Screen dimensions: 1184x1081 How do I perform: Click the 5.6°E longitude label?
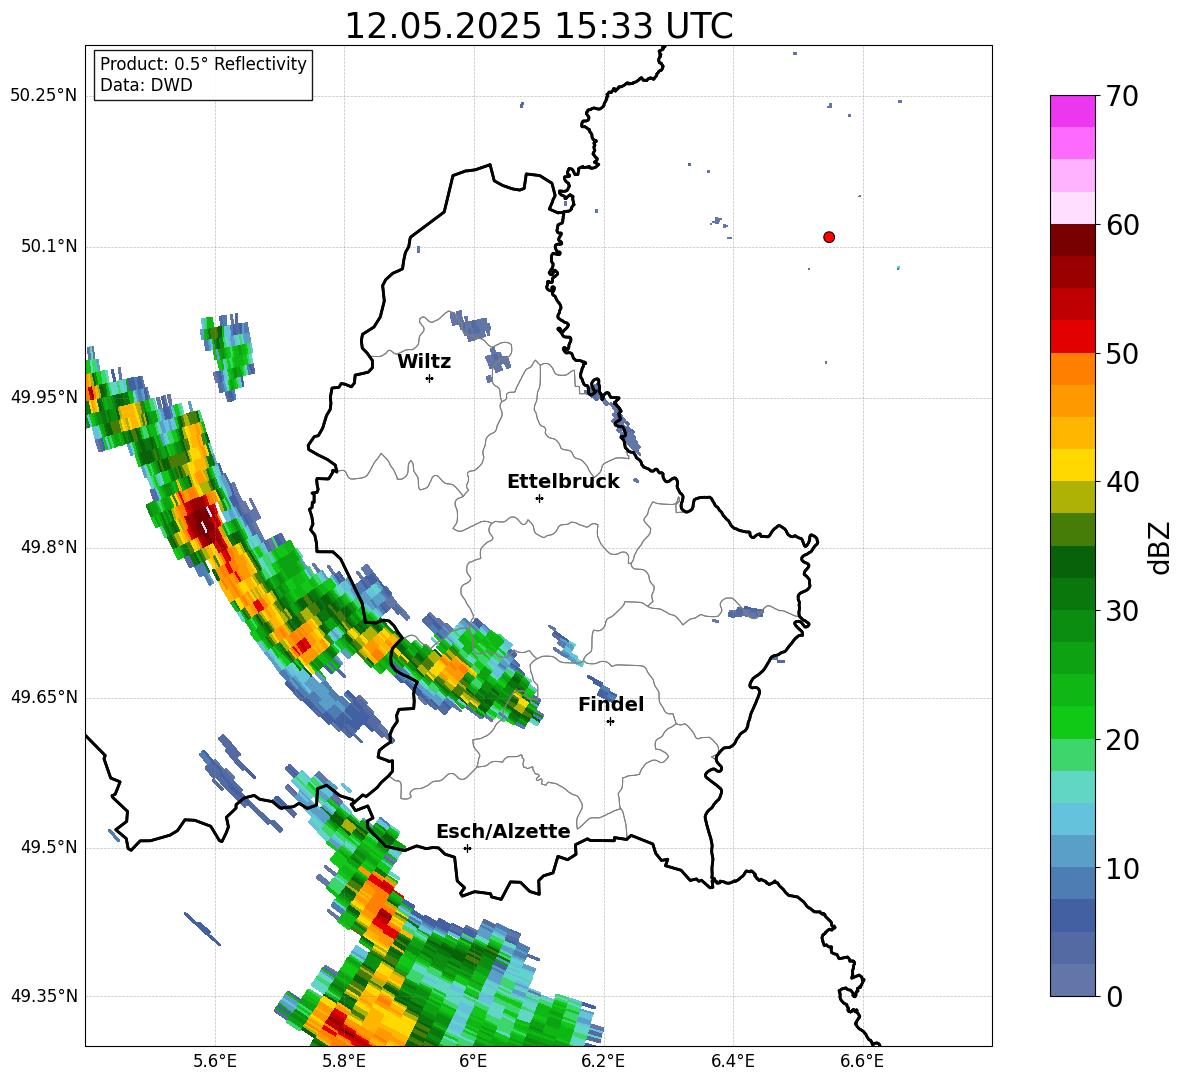(x=215, y=1061)
